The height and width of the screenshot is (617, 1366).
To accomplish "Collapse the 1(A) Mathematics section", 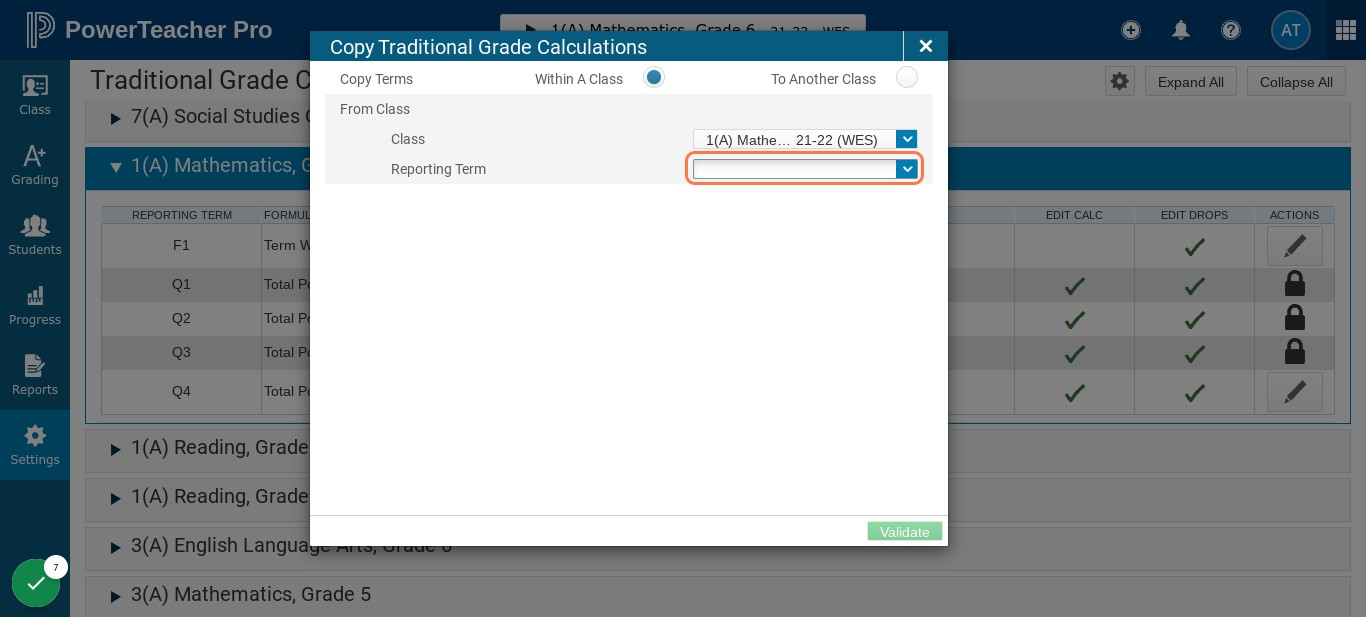I will pyautogui.click(x=115, y=167).
